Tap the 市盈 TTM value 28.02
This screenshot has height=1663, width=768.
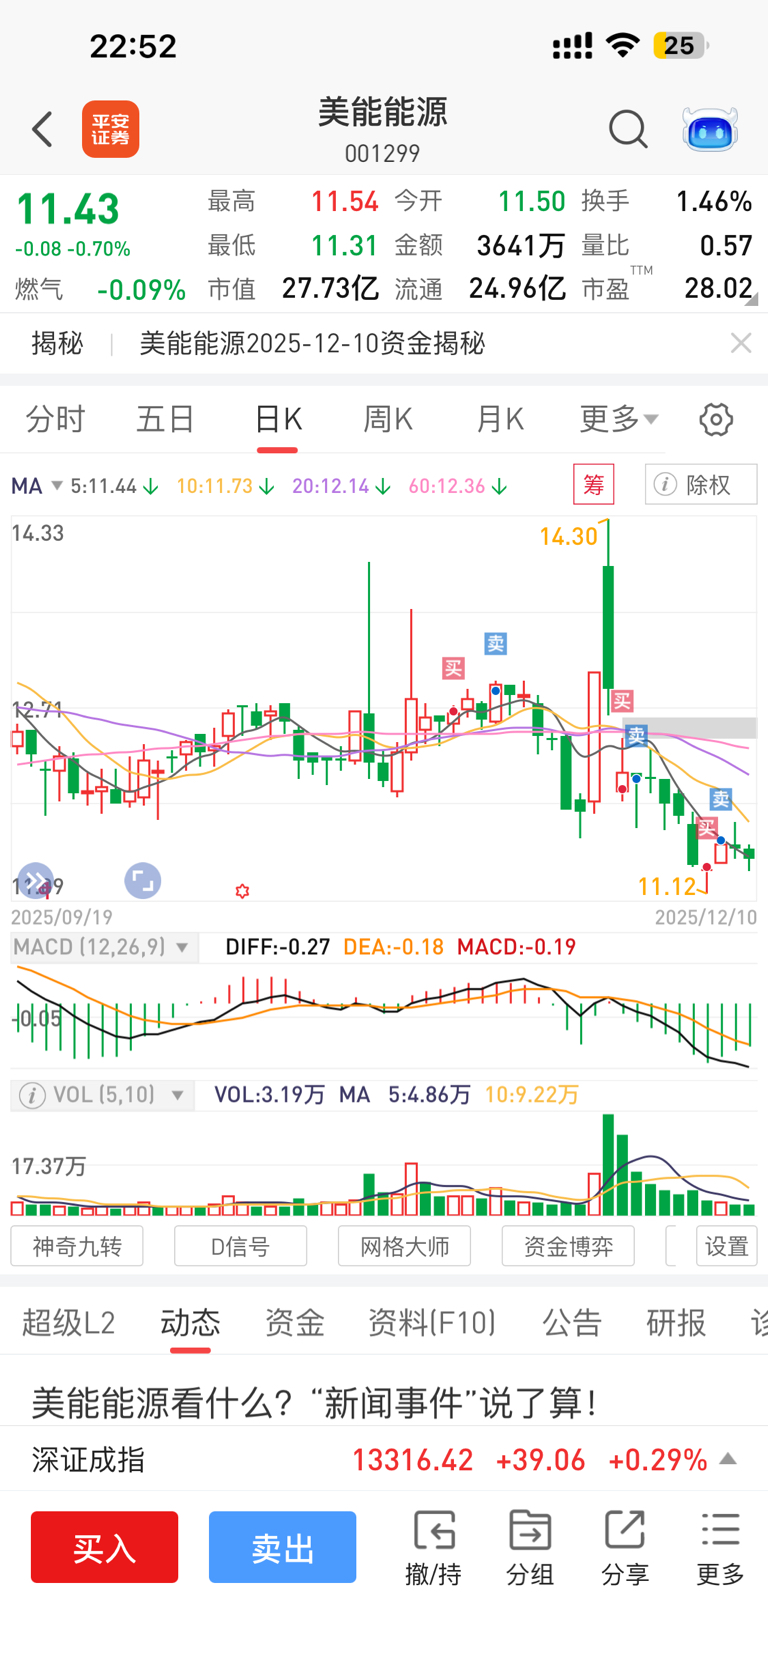point(718,288)
